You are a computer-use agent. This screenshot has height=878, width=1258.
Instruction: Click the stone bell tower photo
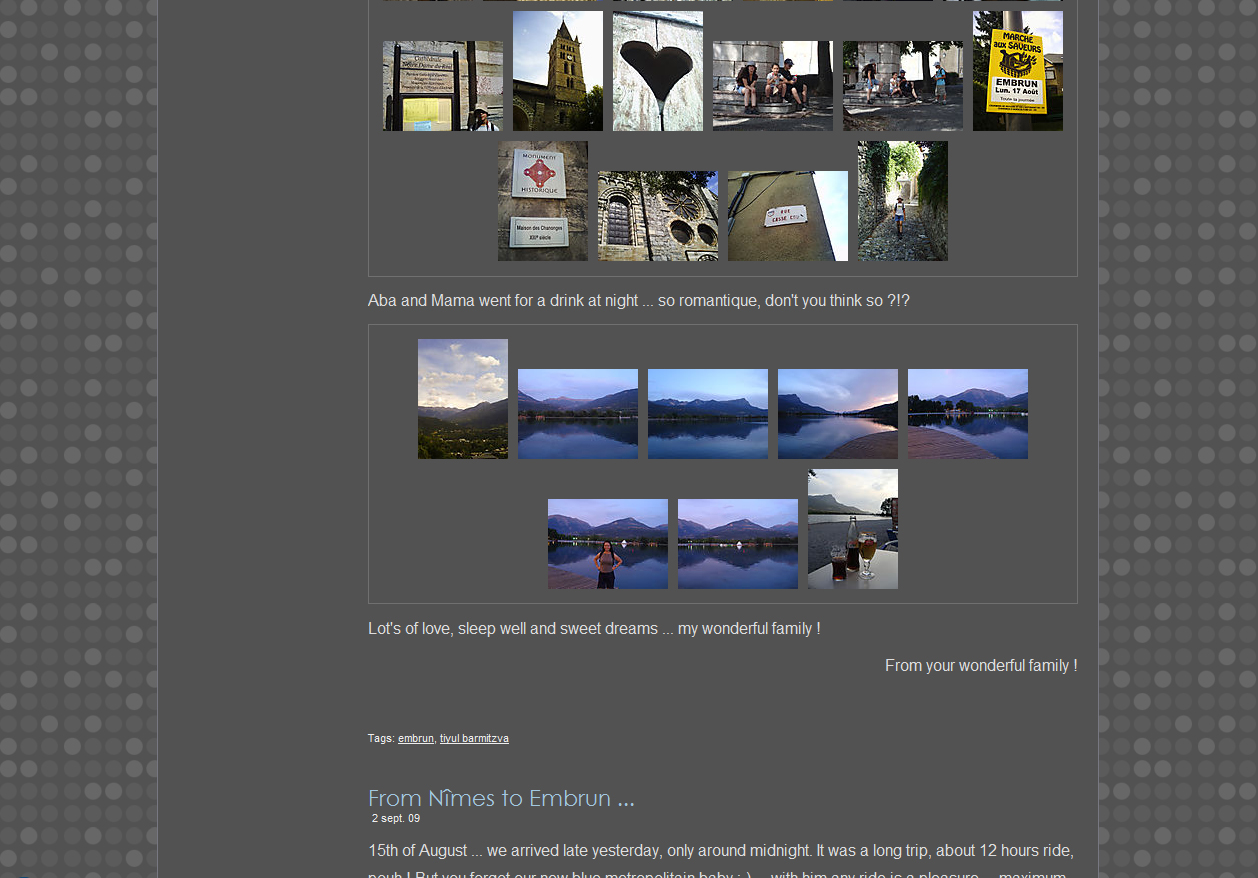click(557, 71)
